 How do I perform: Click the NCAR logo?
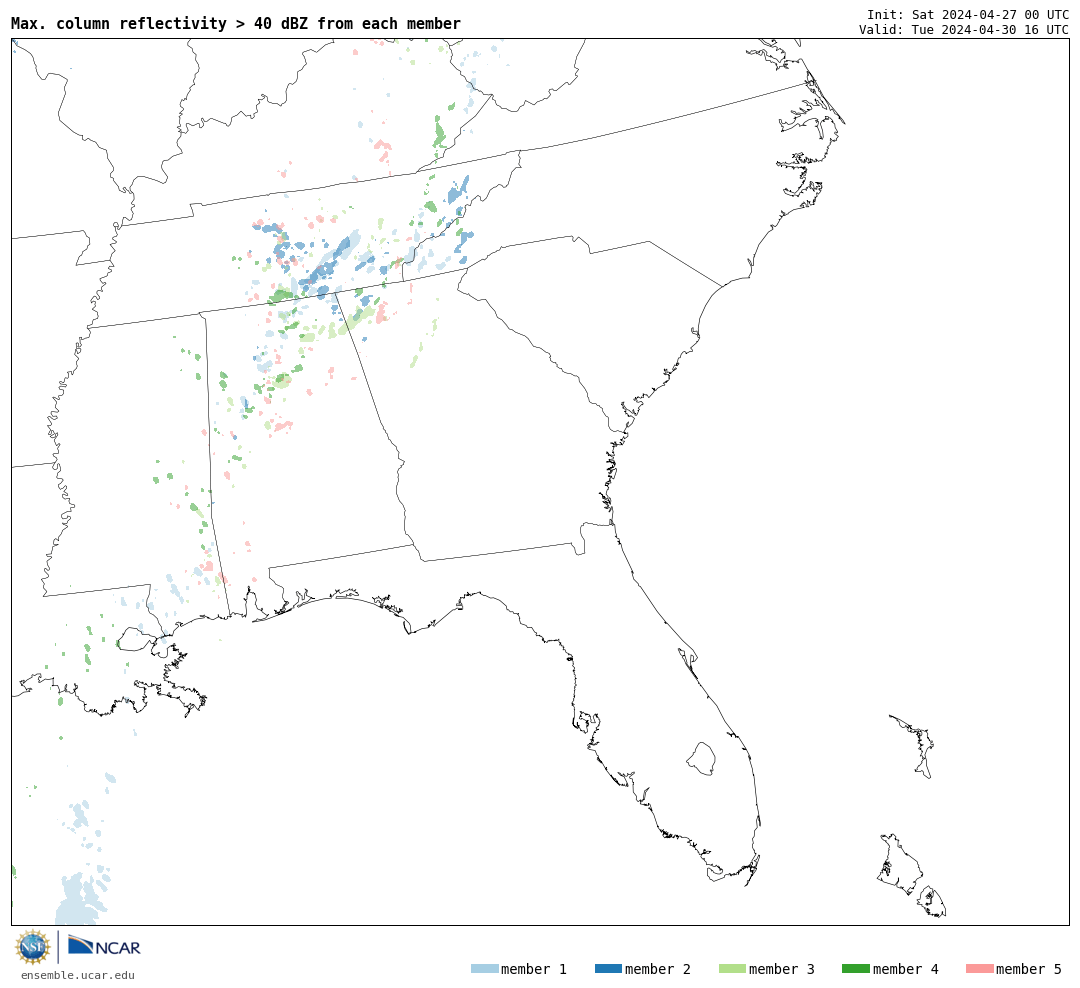pyautogui.click(x=104, y=946)
